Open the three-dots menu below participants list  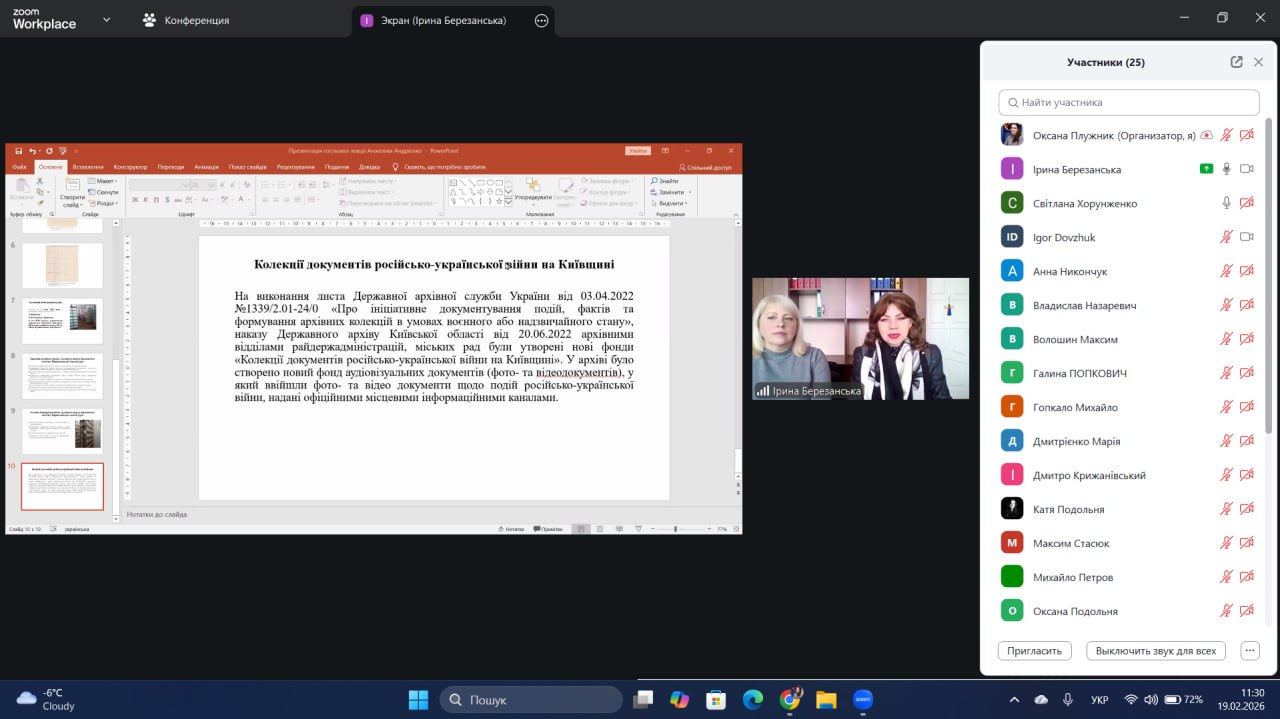tap(1249, 650)
